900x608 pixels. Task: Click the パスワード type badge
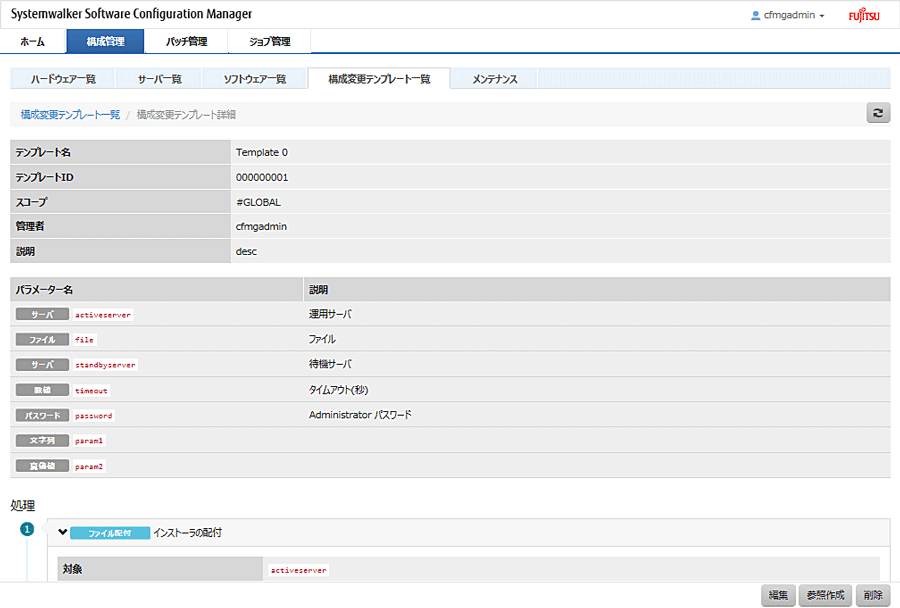click(x=42, y=415)
